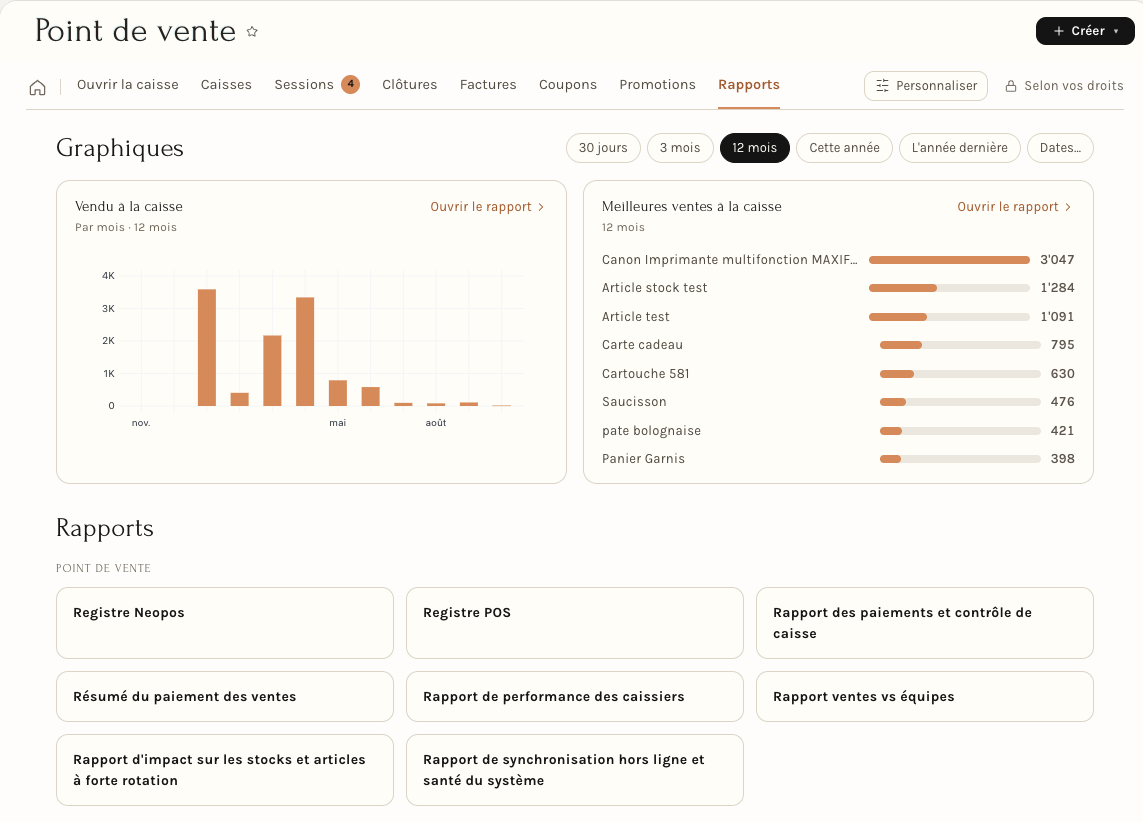1143x822 pixels.
Task: Click the tallest bar in sales chart
Action: pos(207,348)
